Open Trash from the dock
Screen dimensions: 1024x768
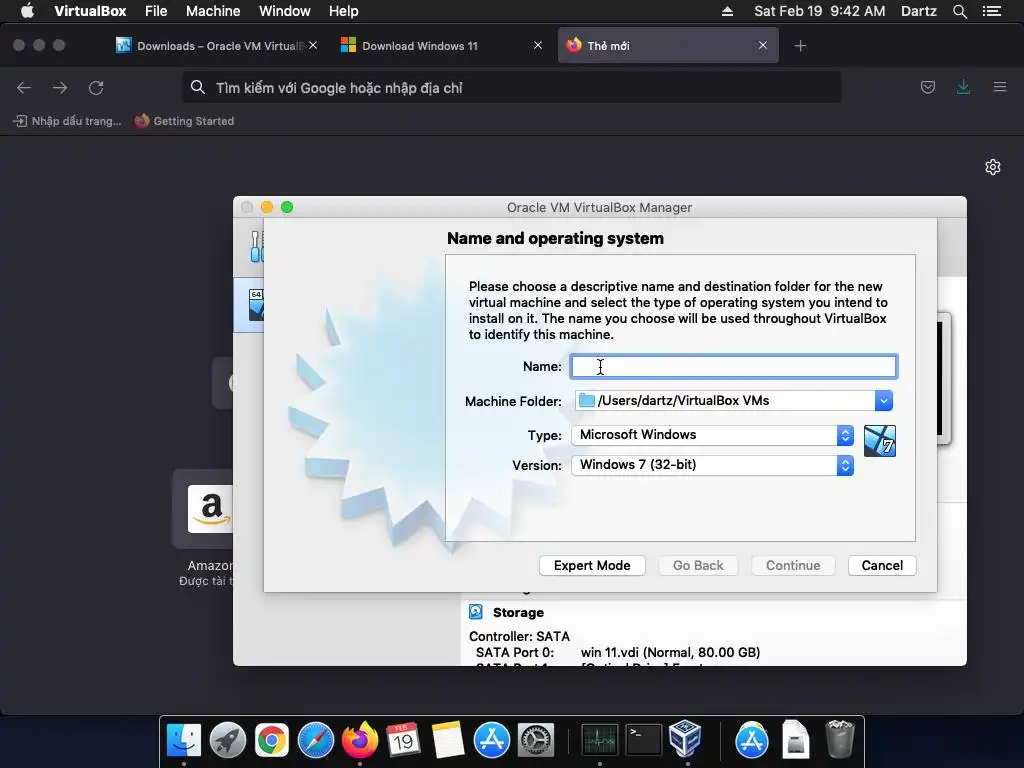point(839,739)
